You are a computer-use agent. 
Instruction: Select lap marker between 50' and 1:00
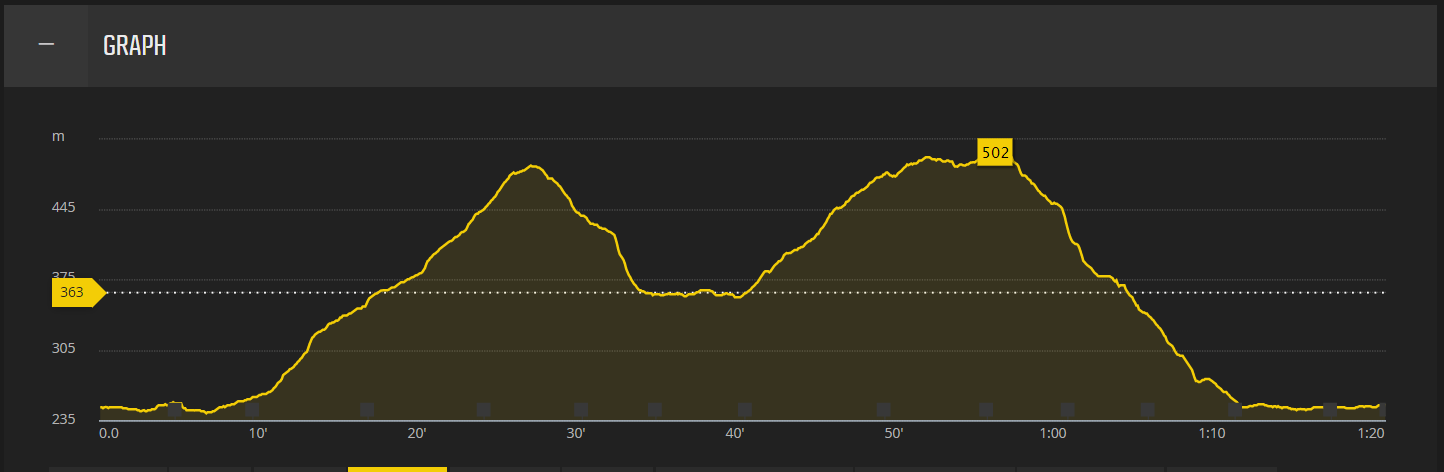pos(986,409)
